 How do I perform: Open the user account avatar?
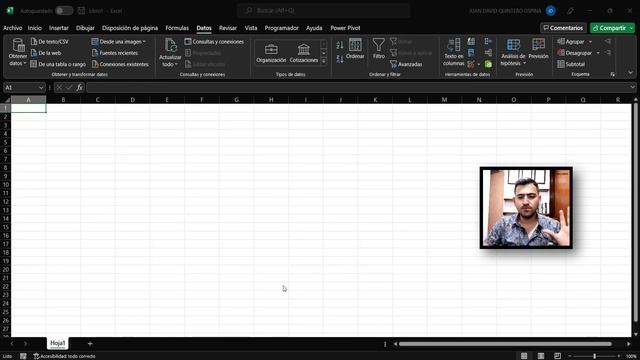tap(551, 11)
